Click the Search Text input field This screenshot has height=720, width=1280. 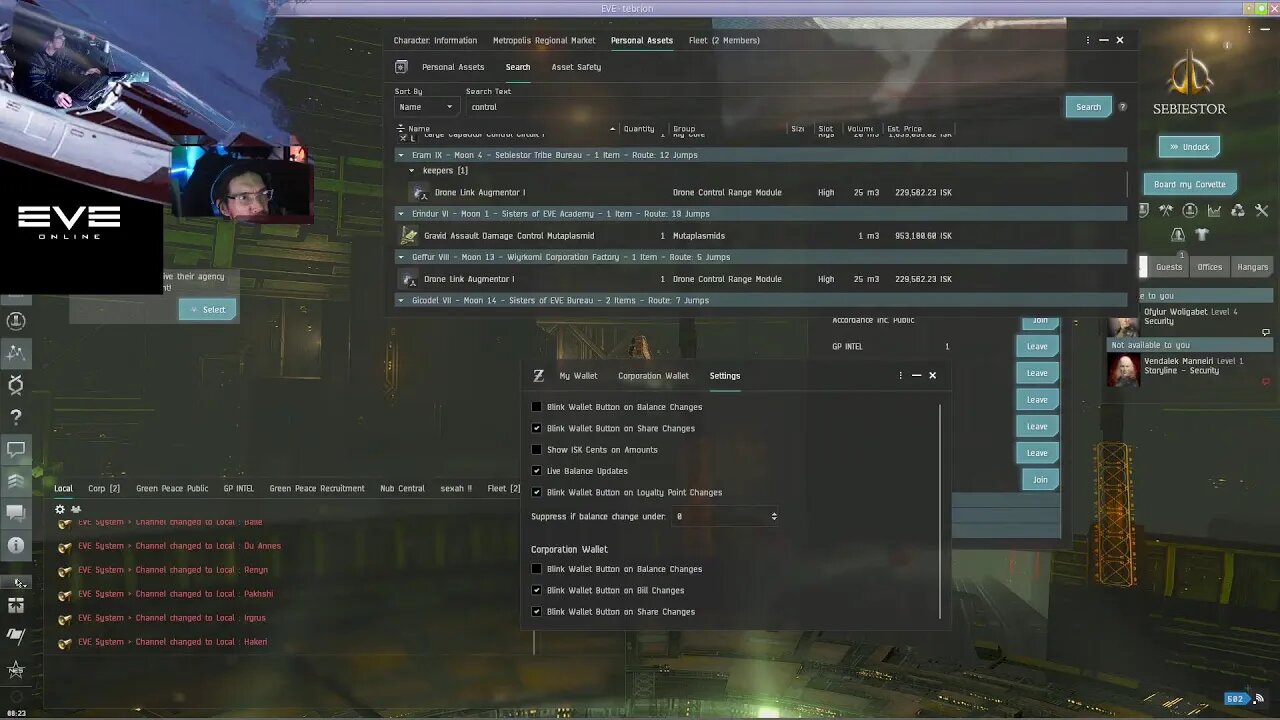coord(763,107)
